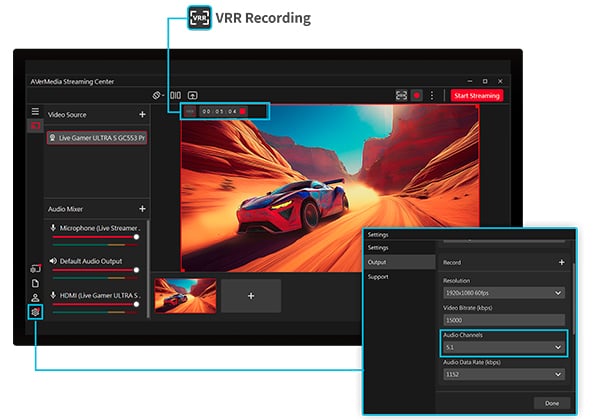Click the Done button in Settings dialog
The image size is (600, 420).
(x=552, y=403)
